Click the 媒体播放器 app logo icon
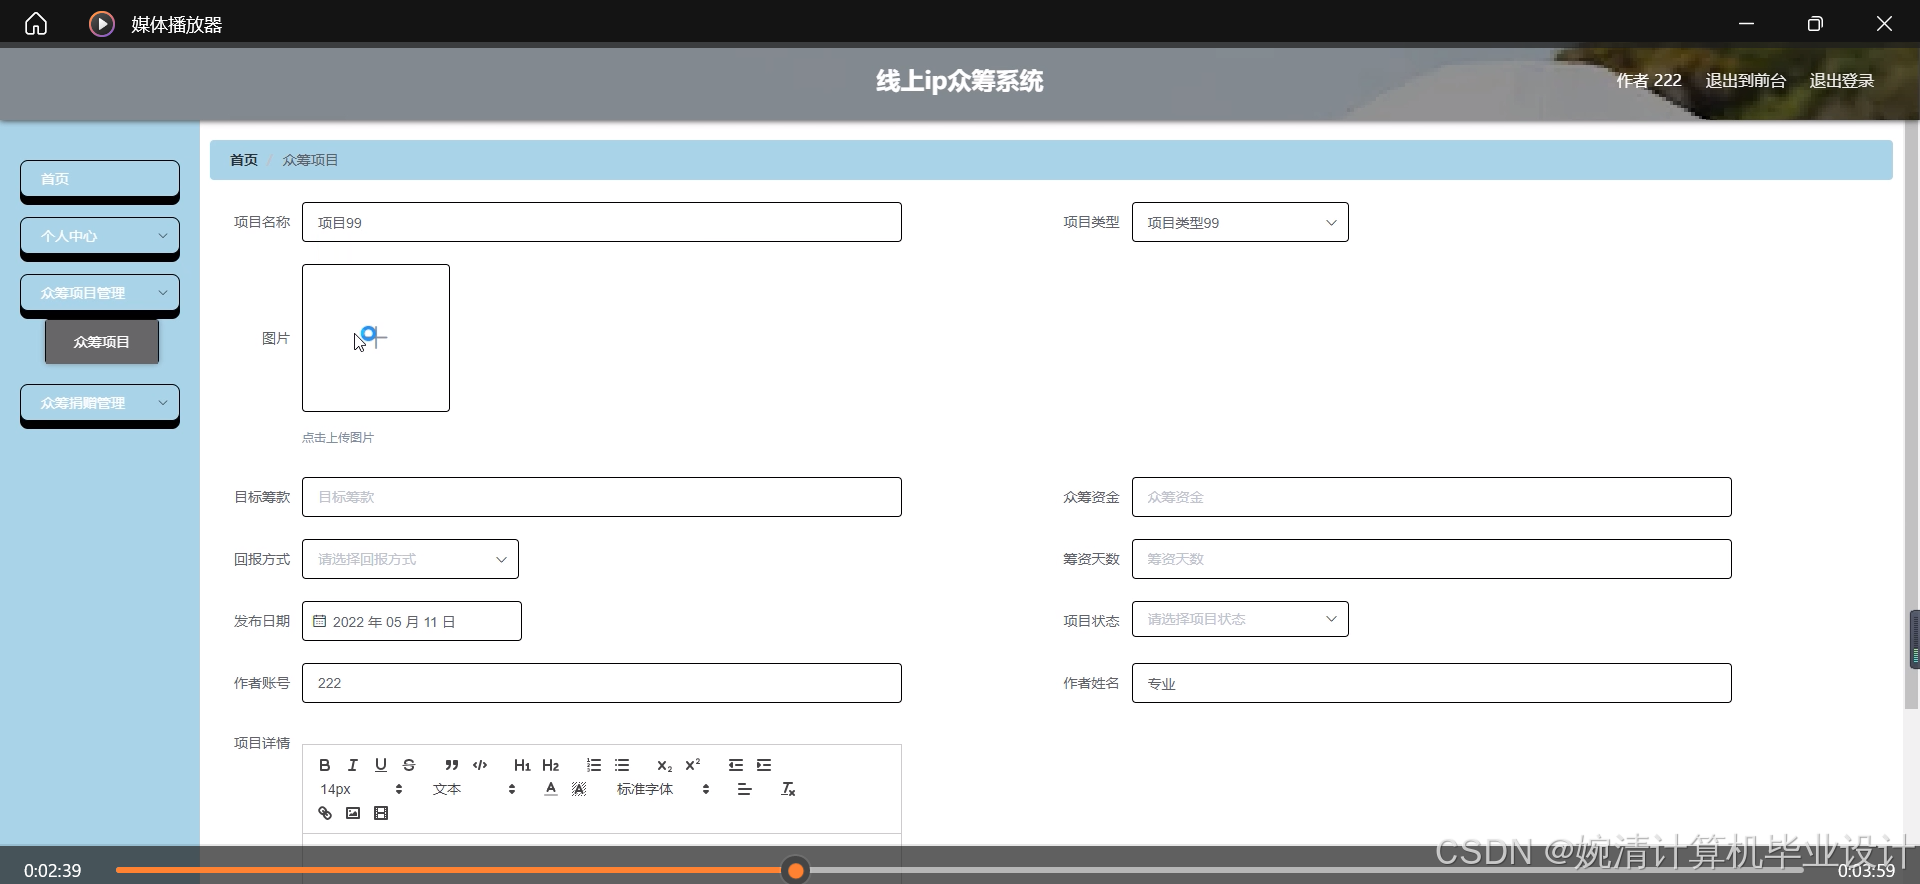Screen dimensions: 1920x884 pyautogui.click(x=102, y=23)
